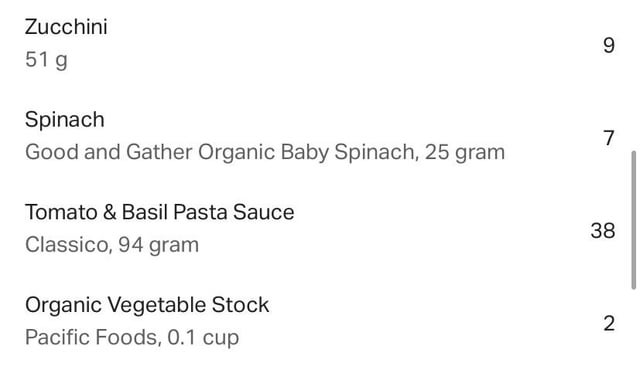Select the 51 g serving text
640x373 pixels.
coord(46,60)
